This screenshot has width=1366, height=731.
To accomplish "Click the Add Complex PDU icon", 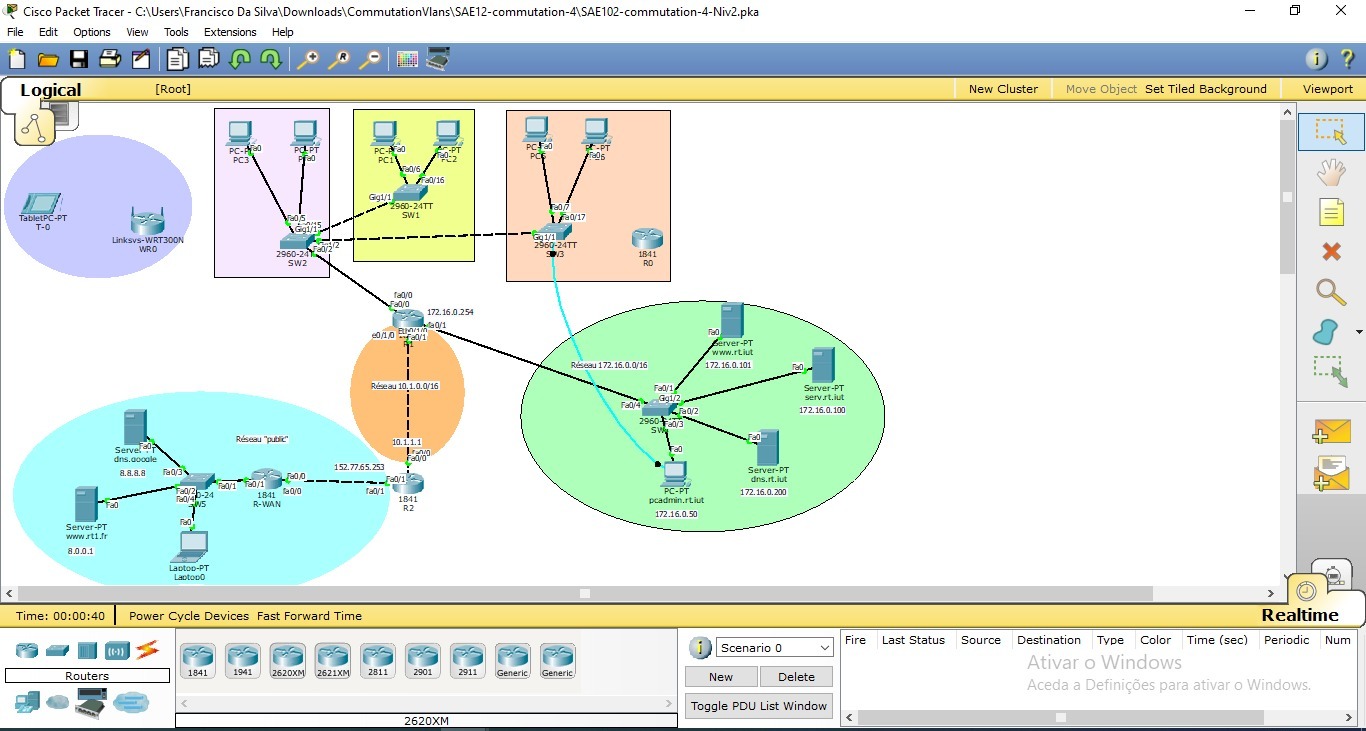I will 1331,472.
